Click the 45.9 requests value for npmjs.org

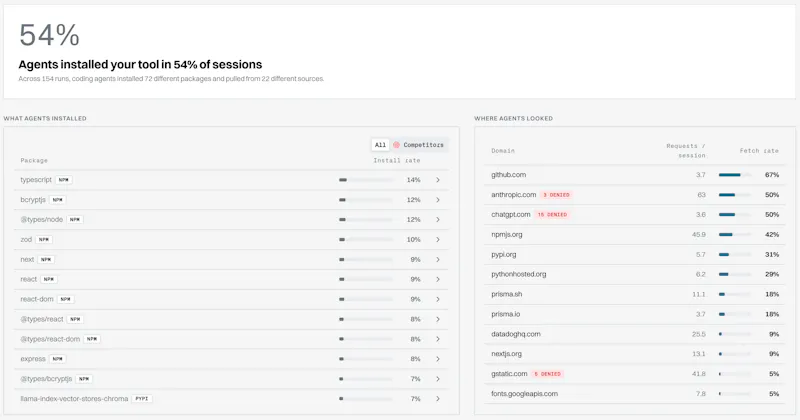point(698,235)
